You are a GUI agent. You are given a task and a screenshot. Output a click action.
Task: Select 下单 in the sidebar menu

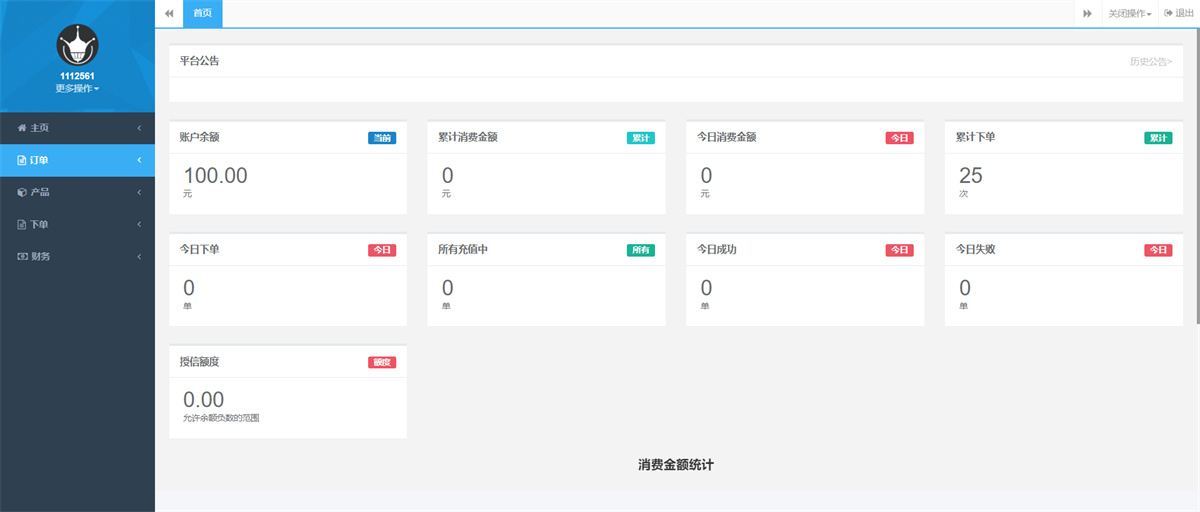pyautogui.click(x=40, y=224)
